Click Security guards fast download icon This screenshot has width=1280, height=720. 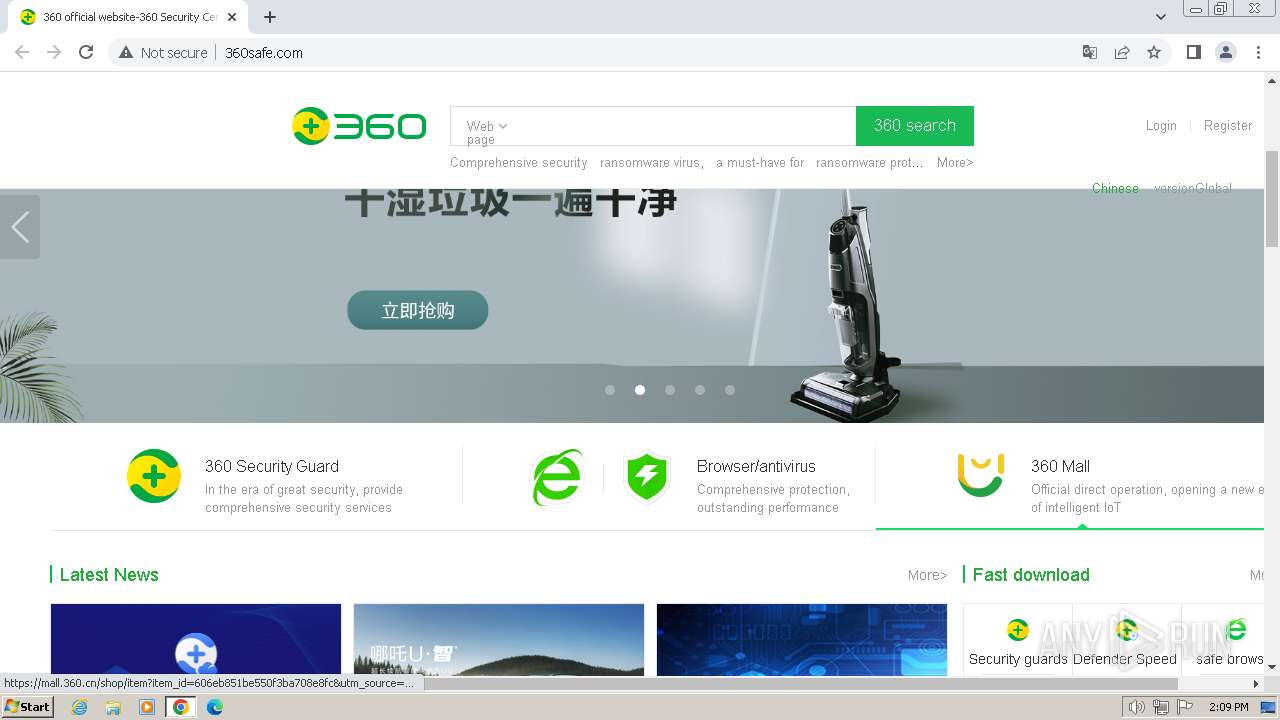tap(1018, 630)
